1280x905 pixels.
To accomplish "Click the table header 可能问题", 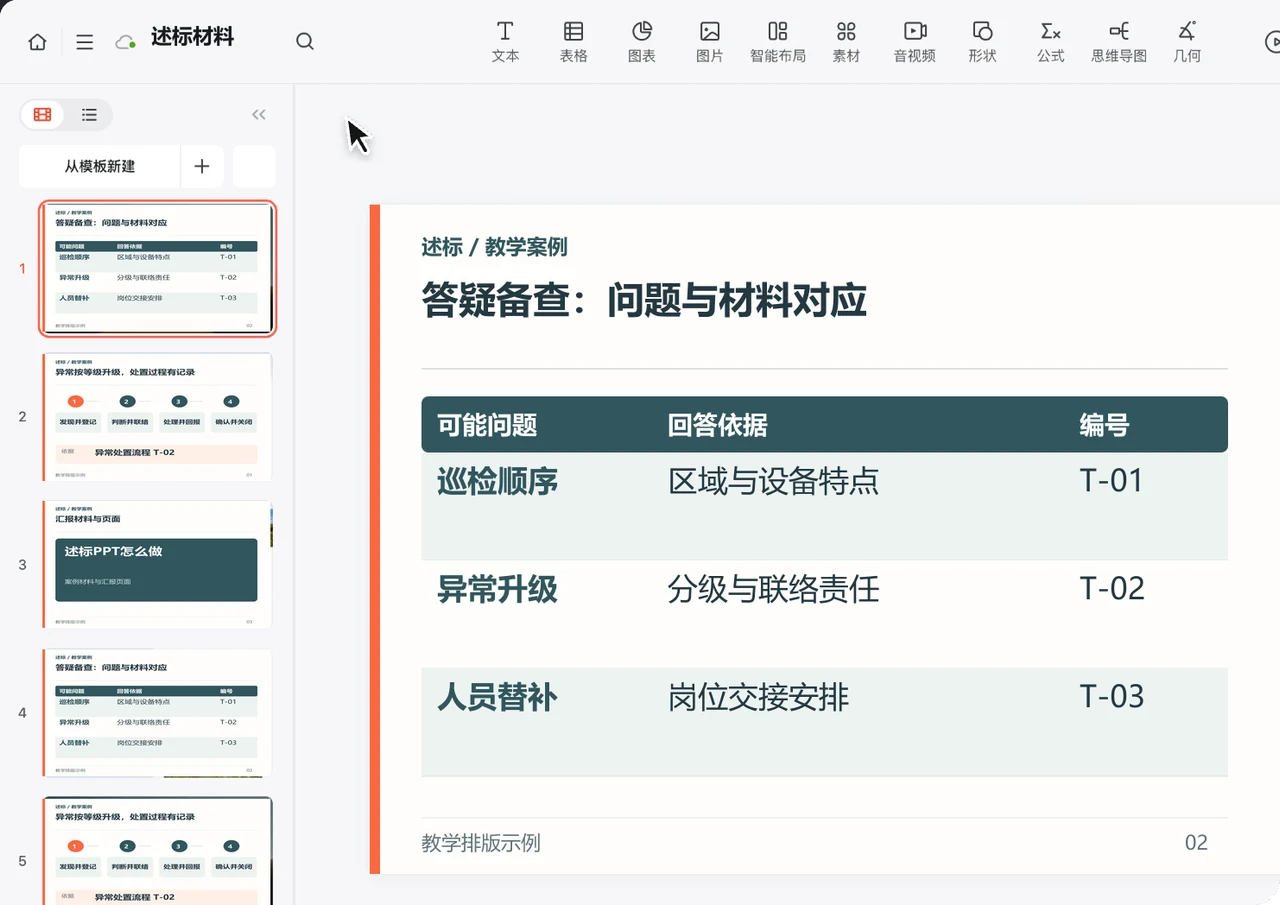I will click(487, 425).
